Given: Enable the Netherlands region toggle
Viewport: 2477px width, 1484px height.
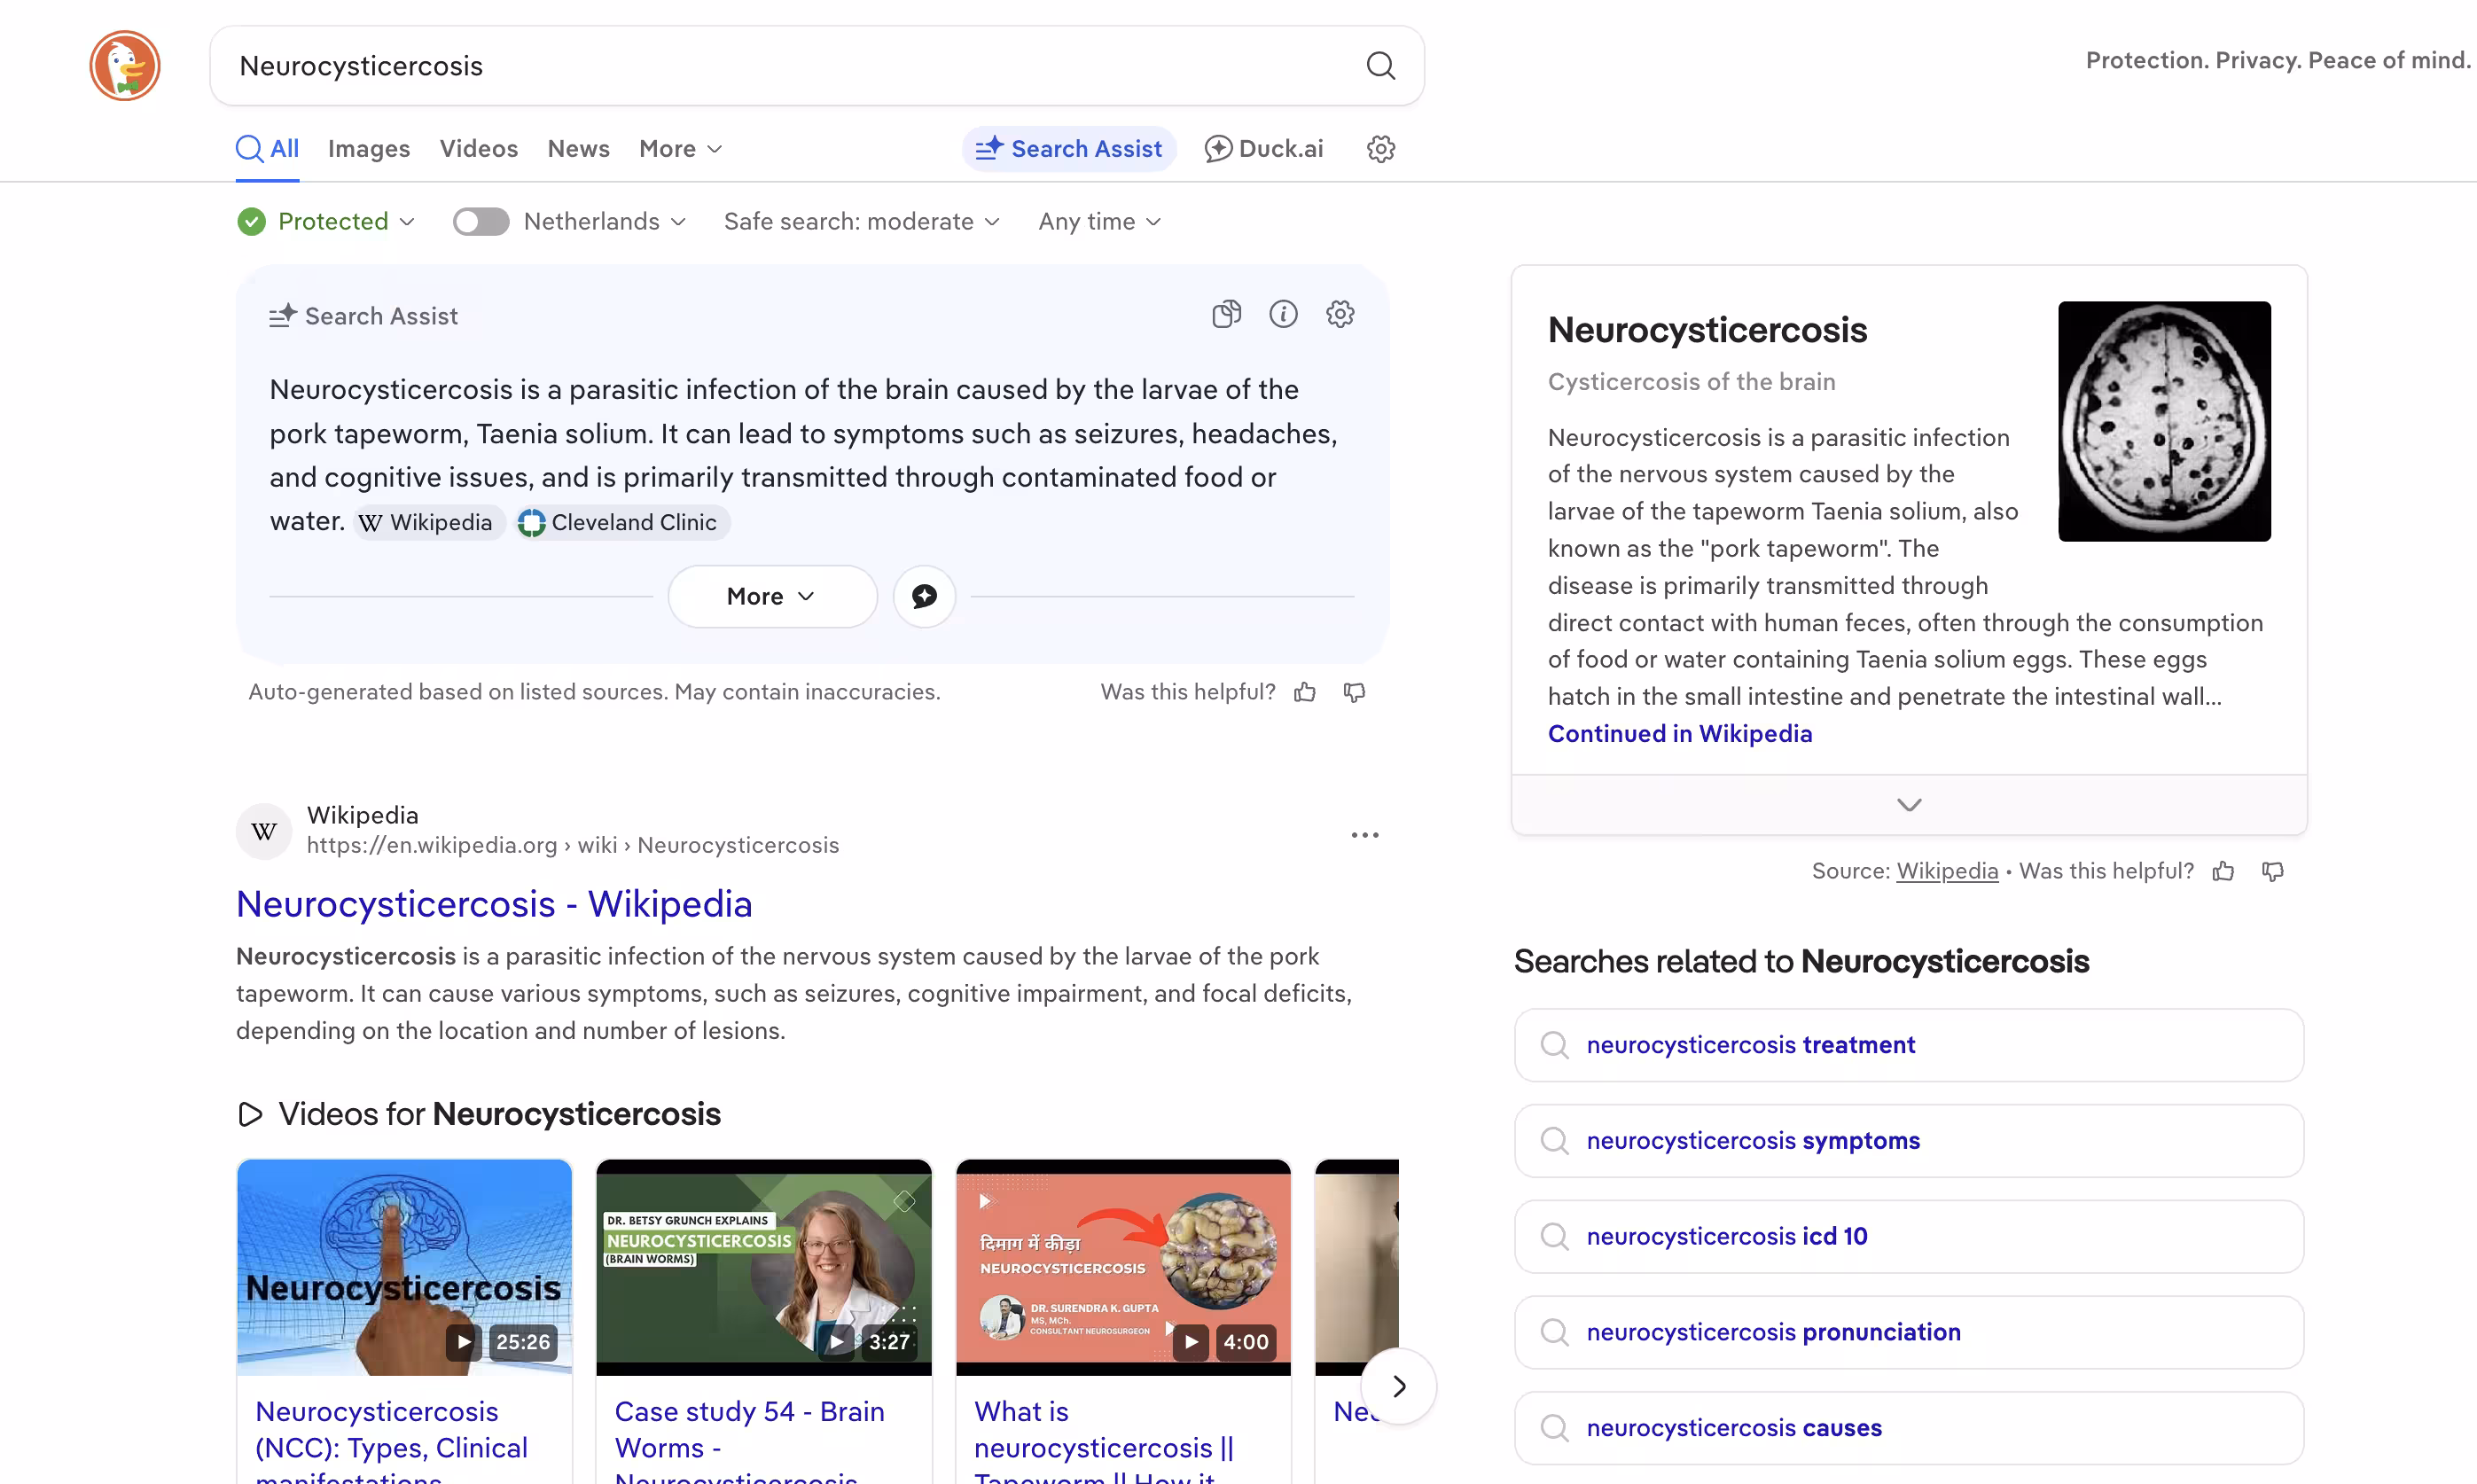Looking at the screenshot, I should pyautogui.click(x=480, y=221).
